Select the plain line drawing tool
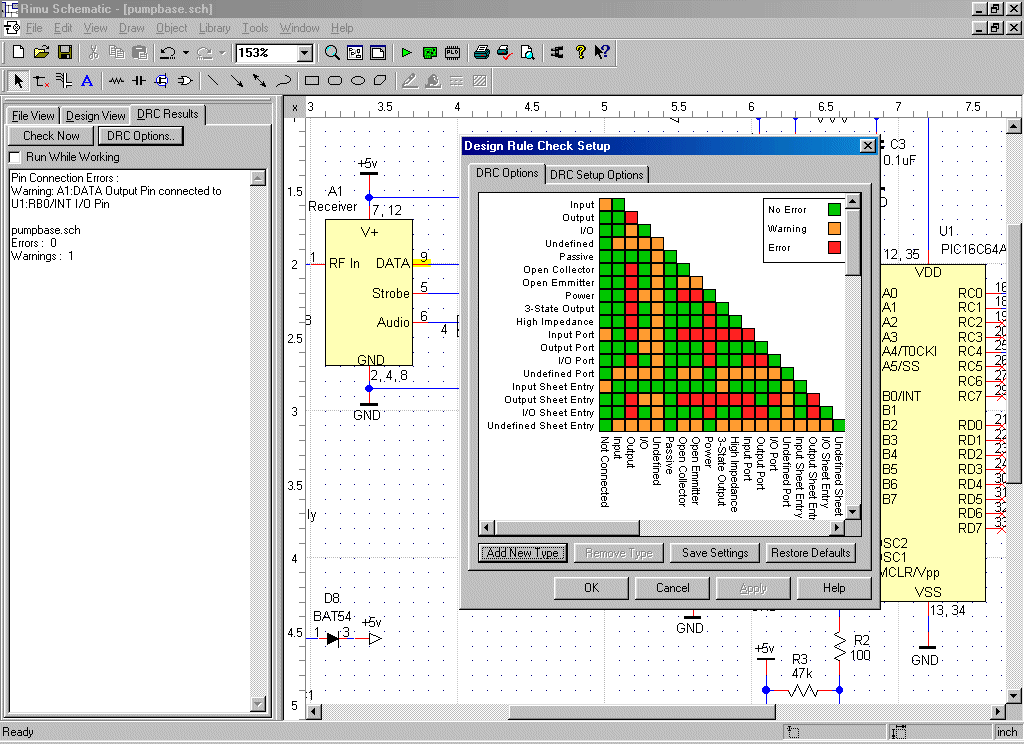Viewport: 1024px width, 744px height. click(213, 81)
